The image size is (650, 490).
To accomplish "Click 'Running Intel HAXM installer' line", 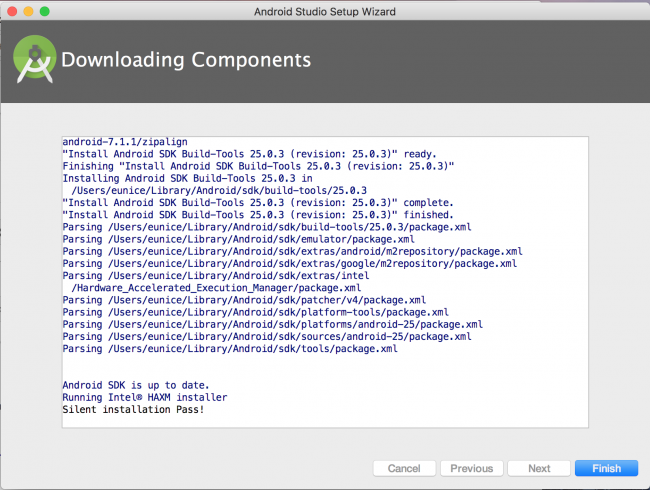I will [145, 398].
